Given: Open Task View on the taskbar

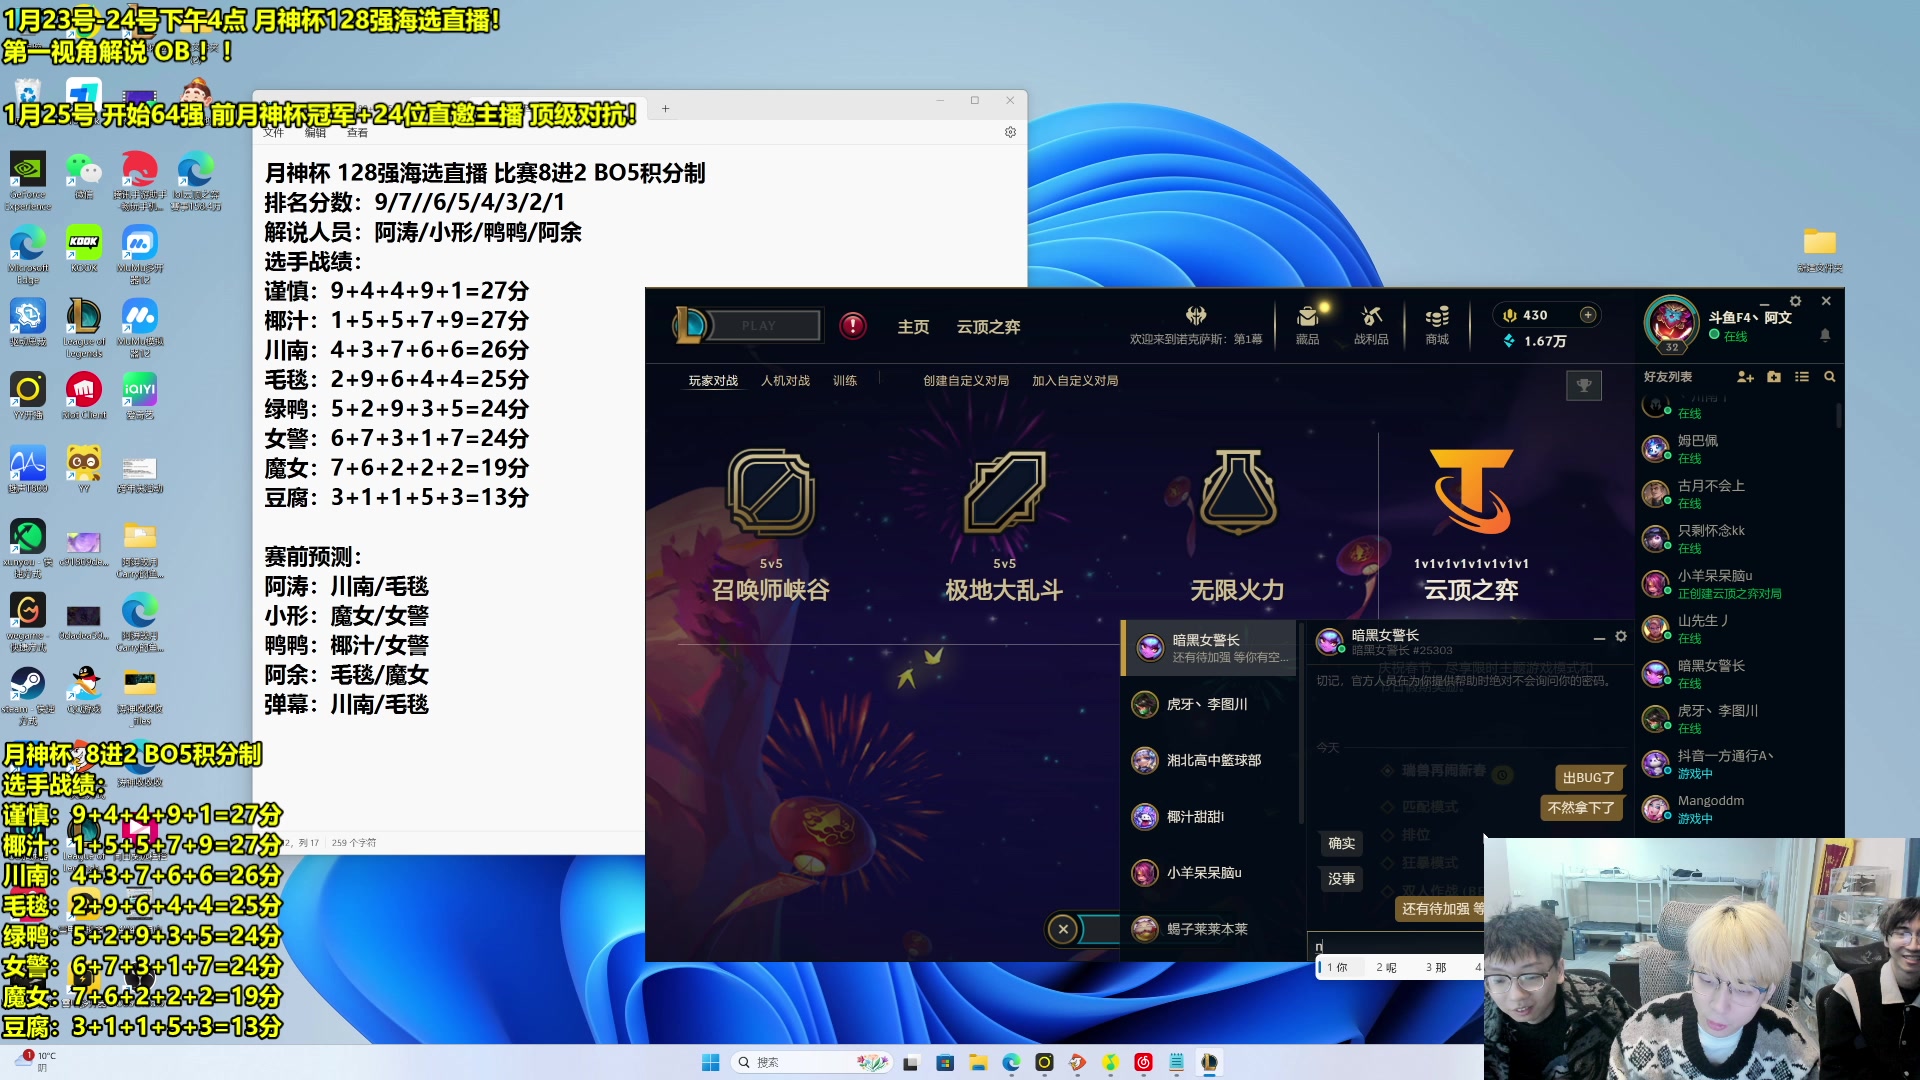Looking at the screenshot, I should pyautogui.click(x=910, y=1063).
